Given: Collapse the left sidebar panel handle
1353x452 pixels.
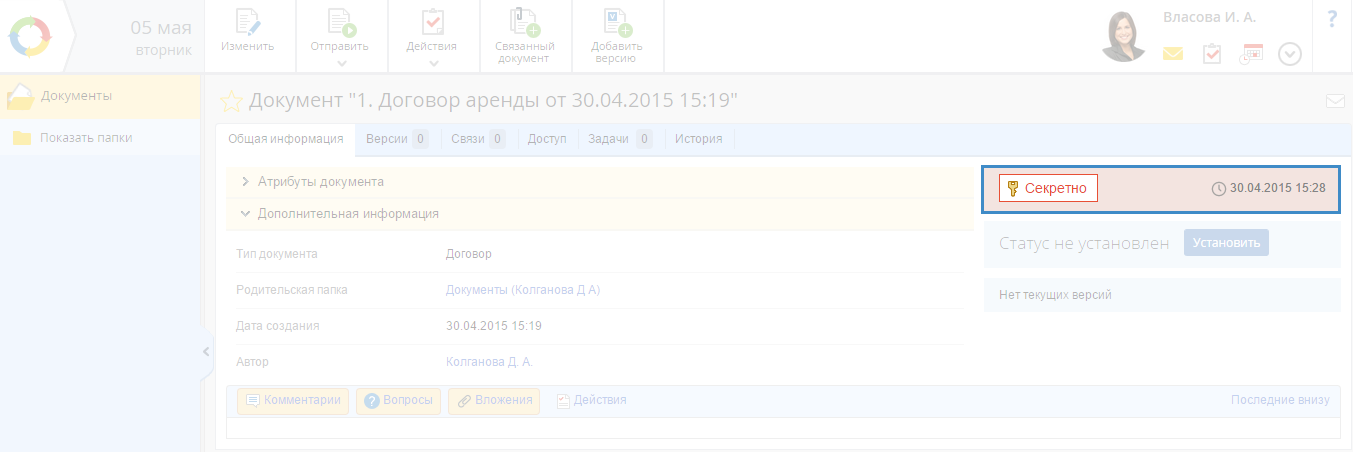Looking at the screenshot, I should (x=206, y=352).
